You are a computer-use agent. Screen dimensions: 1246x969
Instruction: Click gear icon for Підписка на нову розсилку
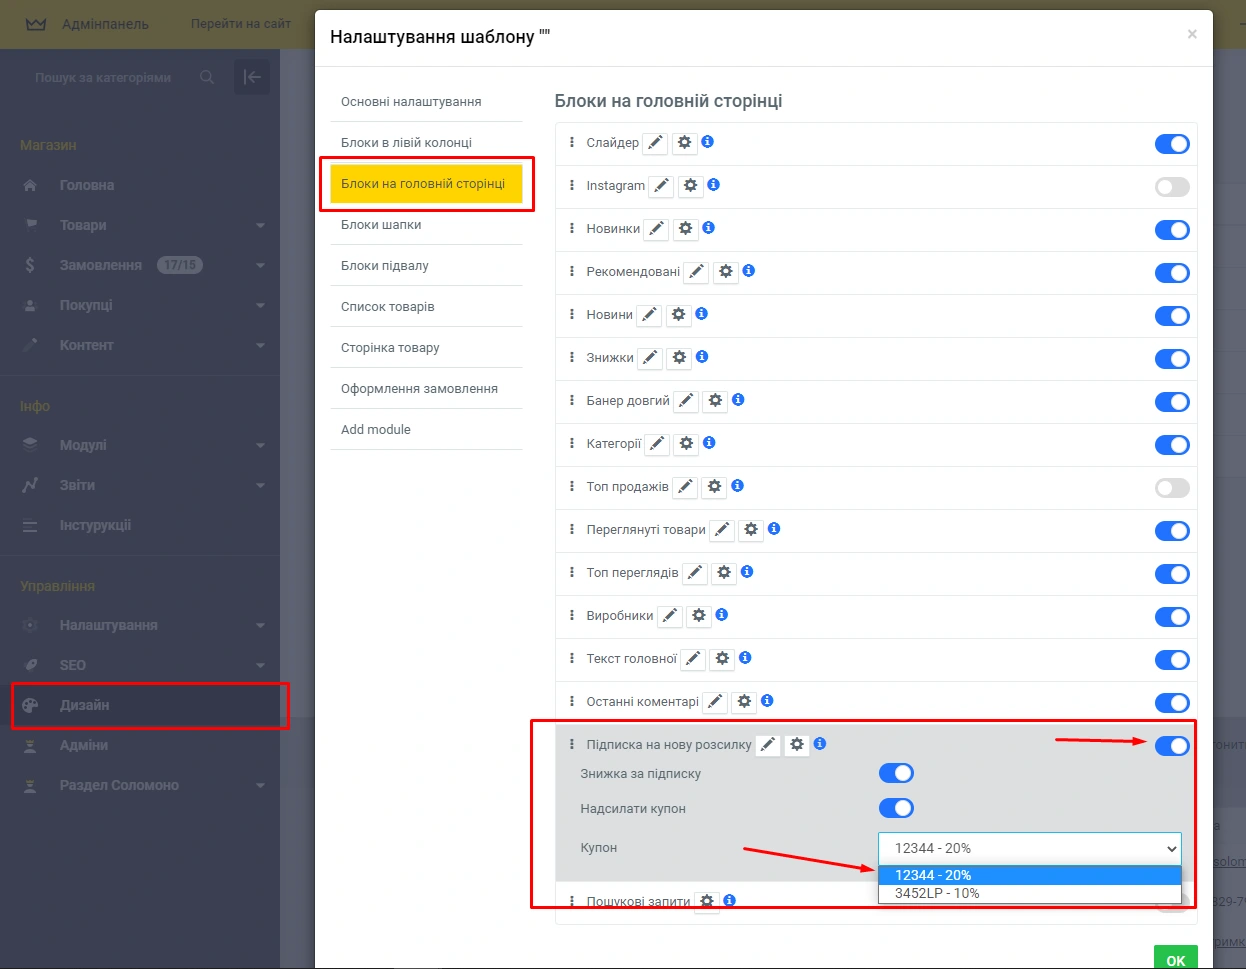point(796,745)
